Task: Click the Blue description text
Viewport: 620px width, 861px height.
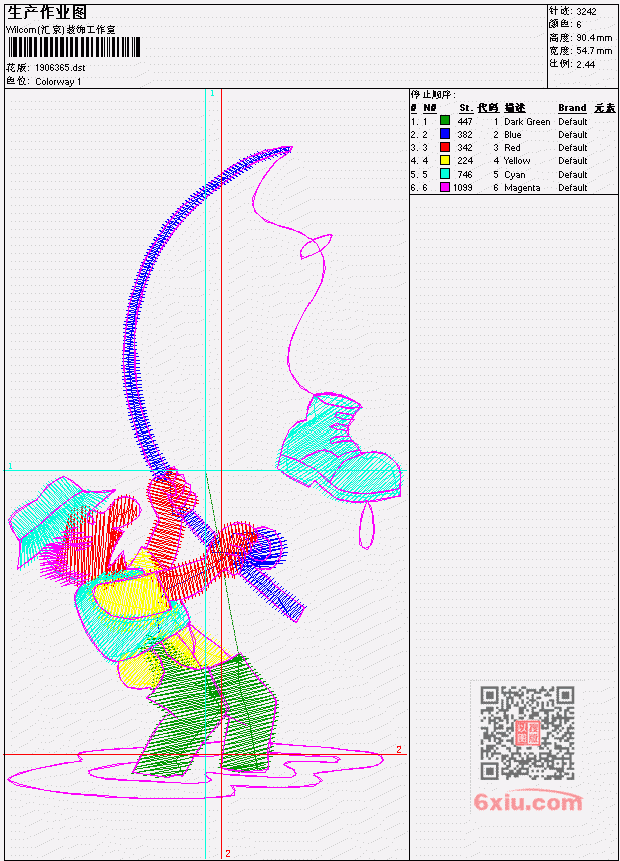Action: click(513, 135)
